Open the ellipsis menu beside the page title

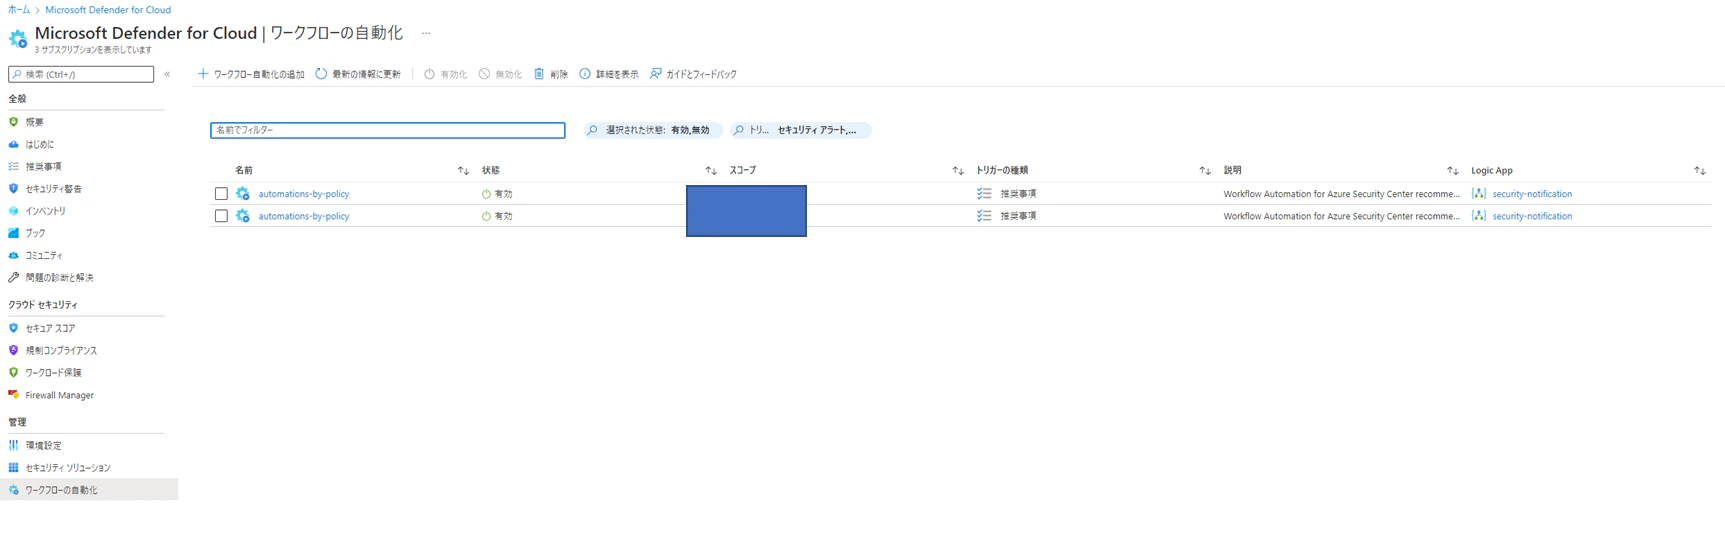[426, 33]
